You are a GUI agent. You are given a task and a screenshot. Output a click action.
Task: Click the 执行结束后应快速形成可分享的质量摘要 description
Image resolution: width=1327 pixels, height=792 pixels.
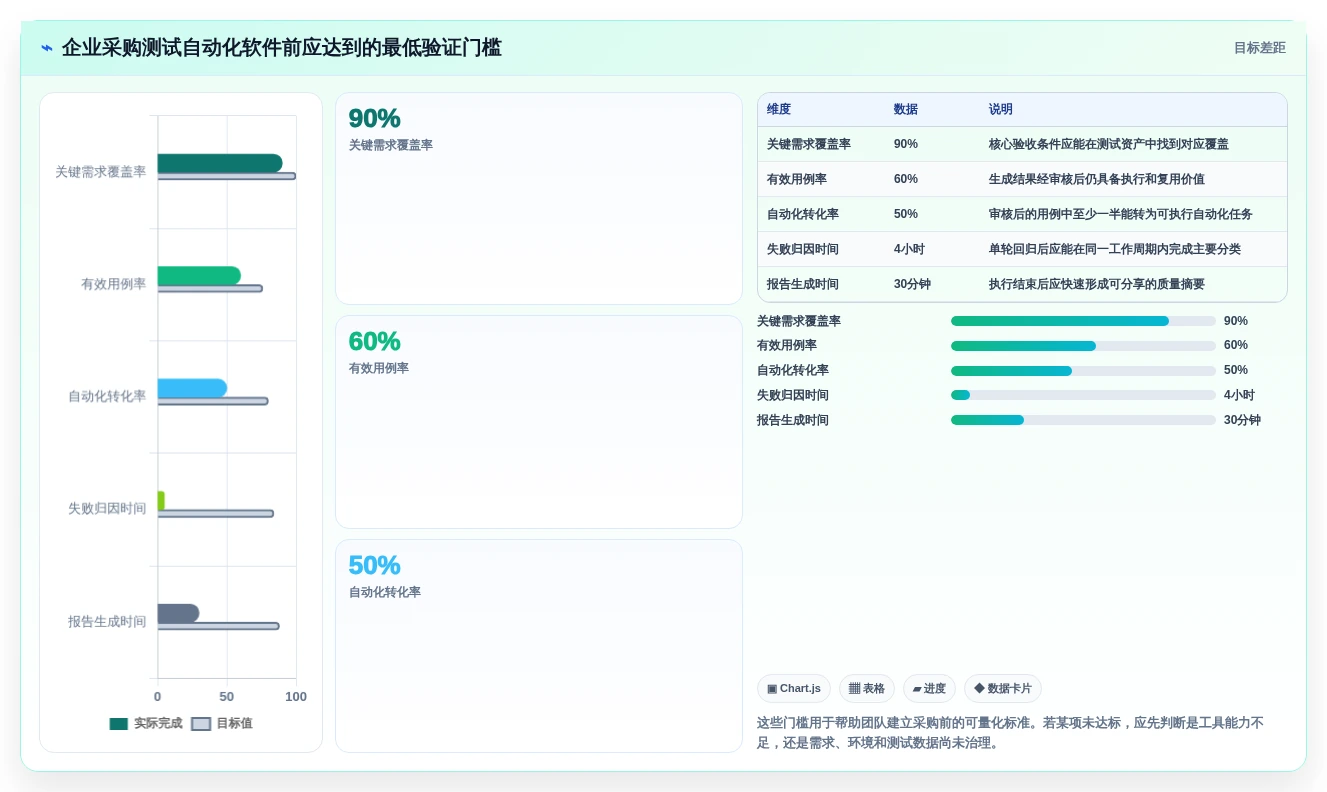click(x=1097, y=284)
